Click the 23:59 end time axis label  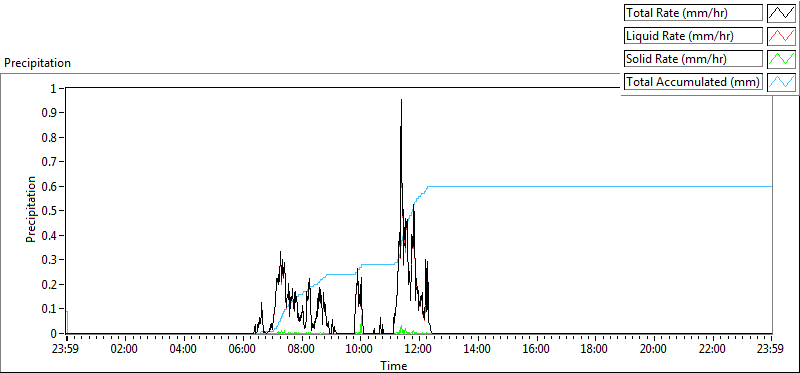point(771,350)
